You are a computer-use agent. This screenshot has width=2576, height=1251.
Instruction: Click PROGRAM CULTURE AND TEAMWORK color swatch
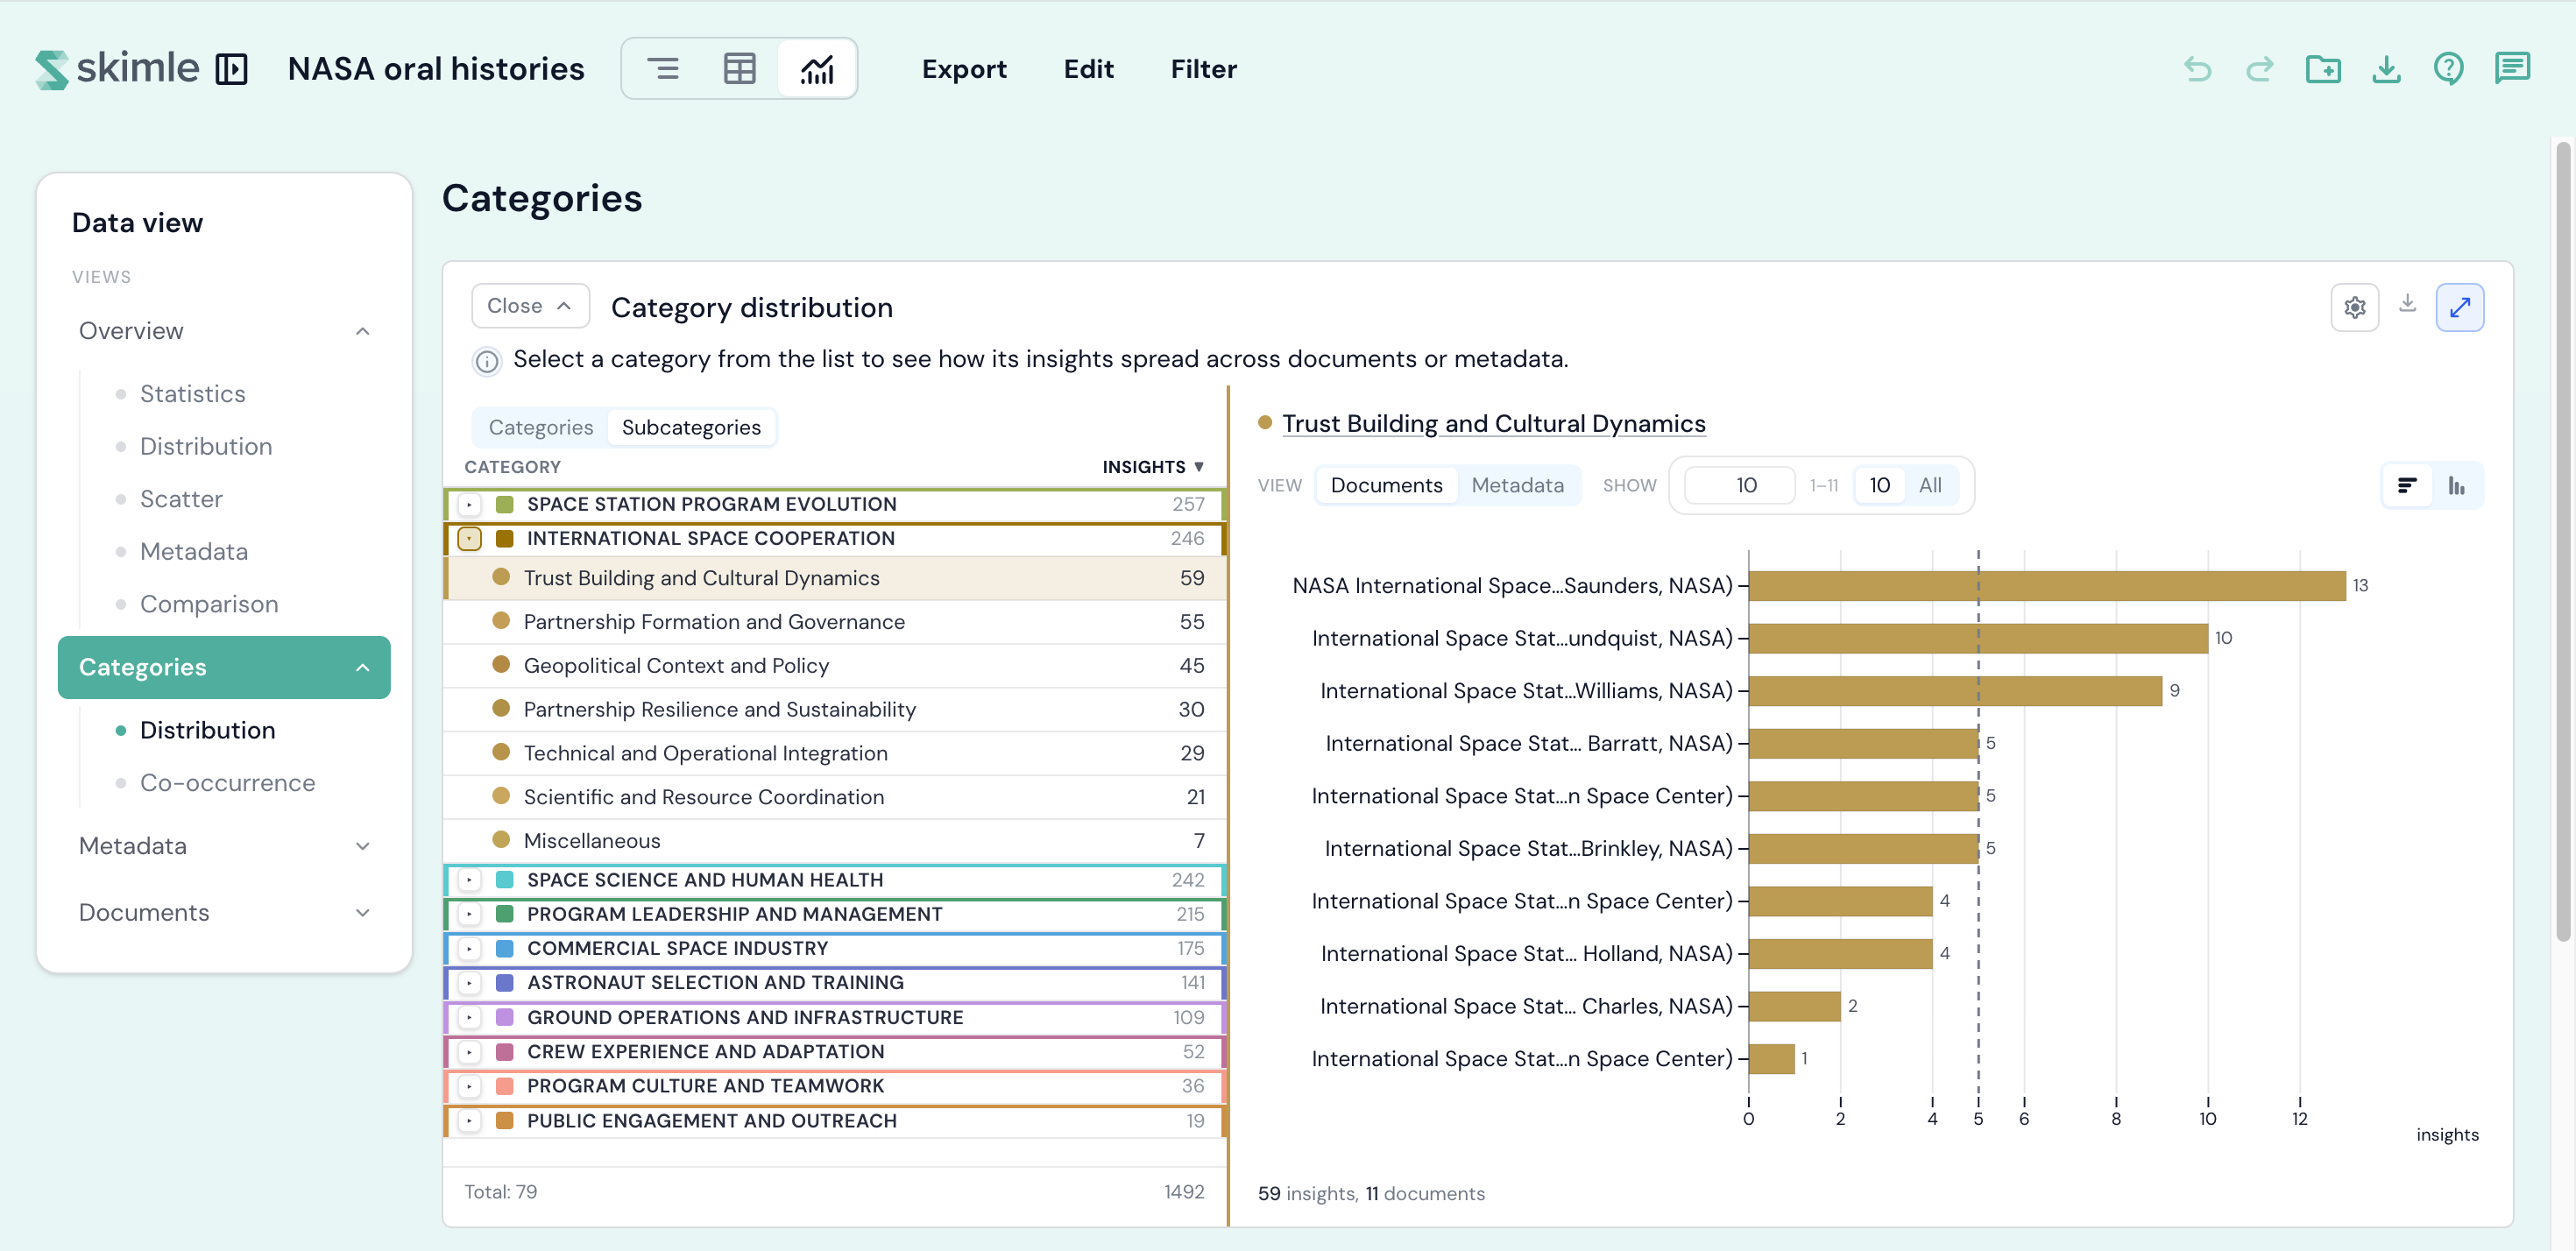pyautogui.click(x=504, y=1087)
